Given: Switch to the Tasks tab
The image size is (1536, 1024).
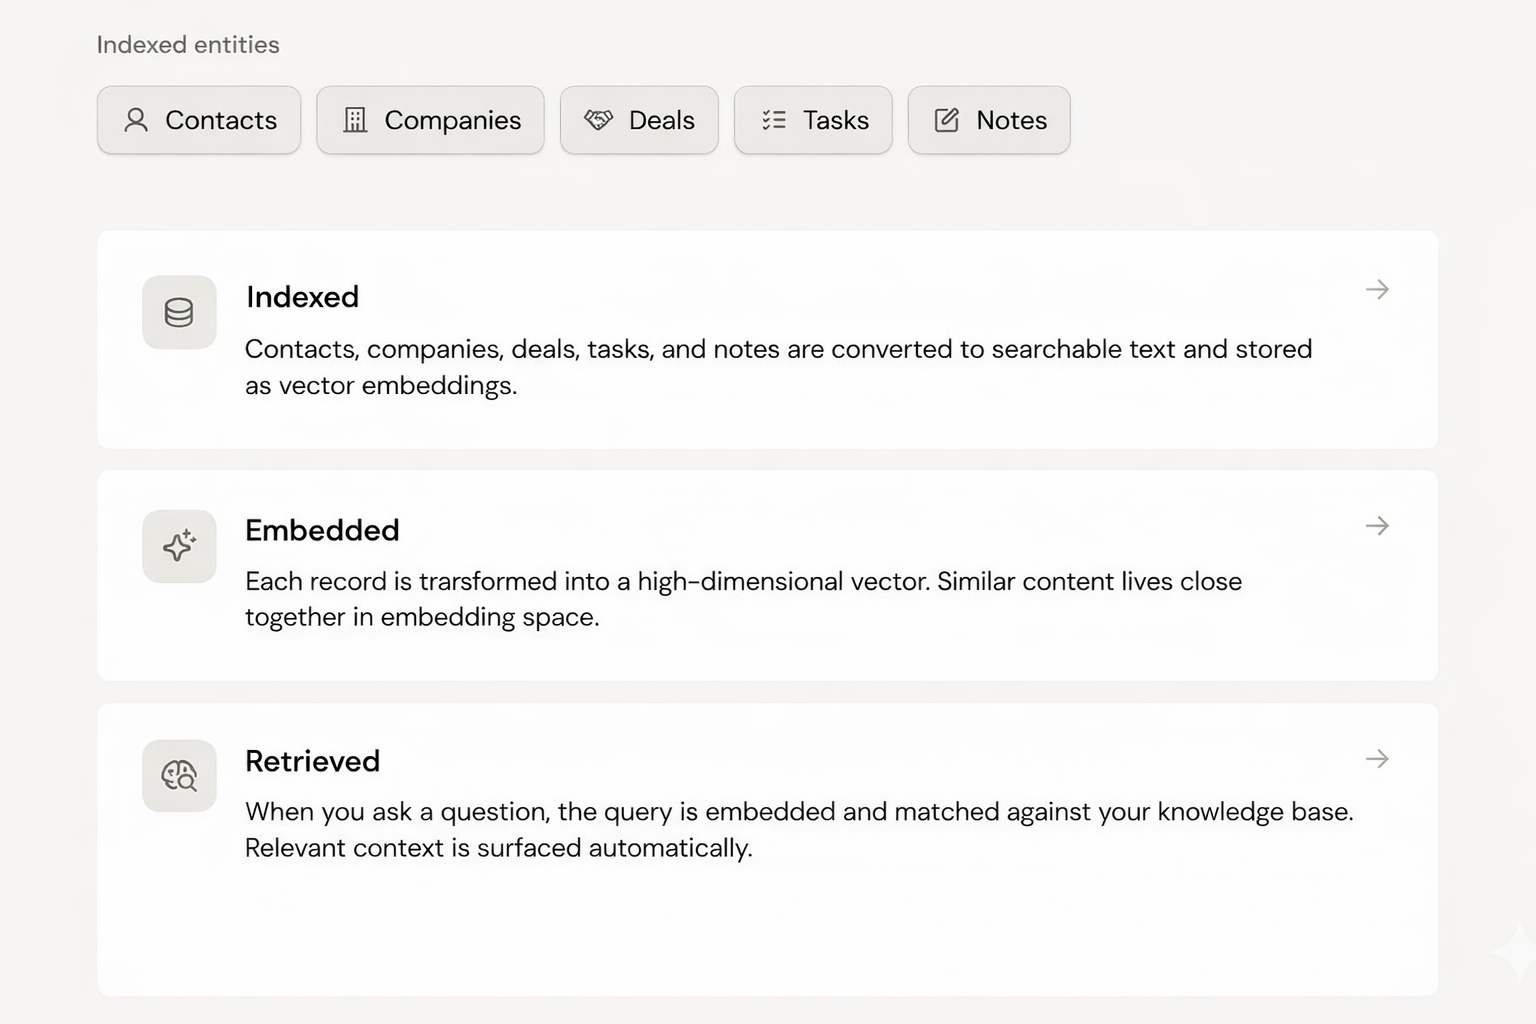Looking at the screenshot, I should click(x=813, y=120).
